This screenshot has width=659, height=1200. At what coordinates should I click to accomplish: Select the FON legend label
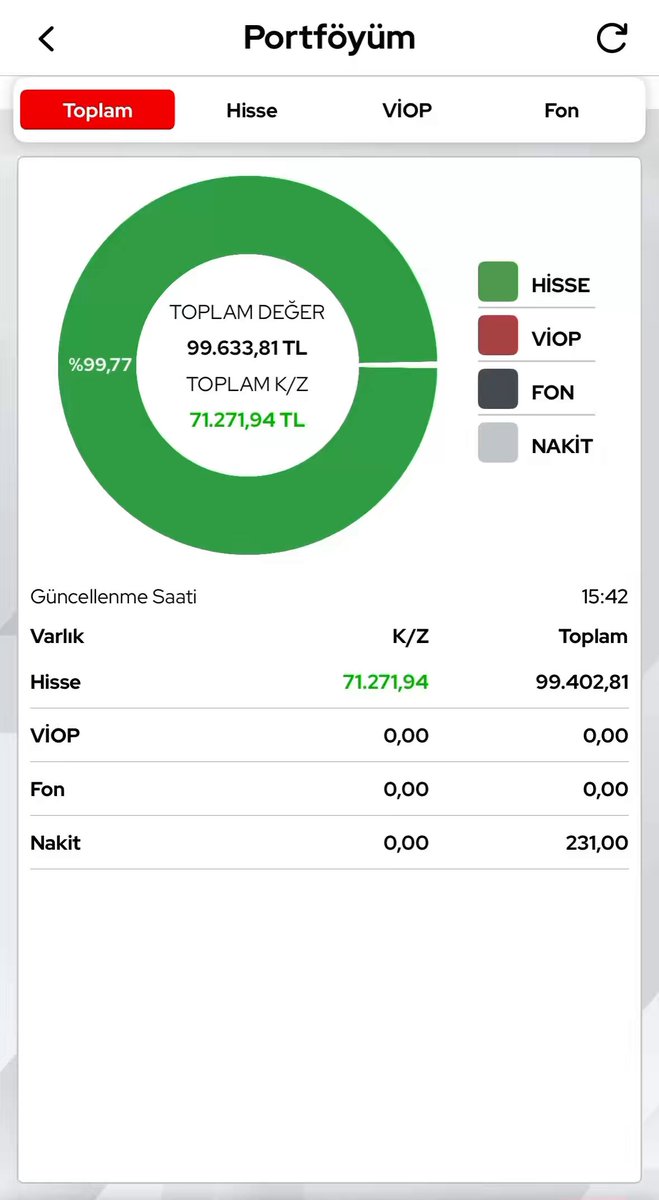[553, 393]
